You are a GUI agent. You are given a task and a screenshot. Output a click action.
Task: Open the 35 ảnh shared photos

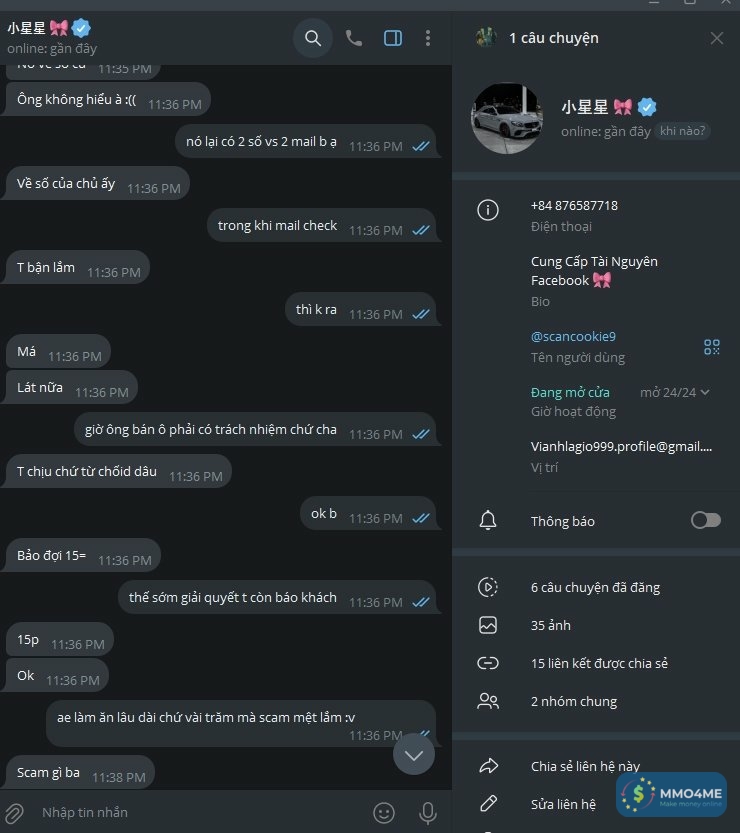coord(595,625)
